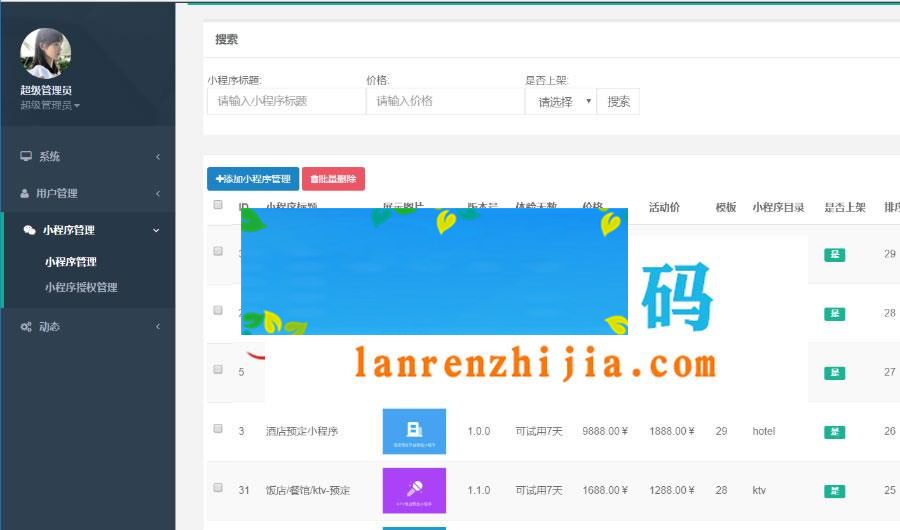Check the box for 酒店预定小程序 row

coord(218,429)
